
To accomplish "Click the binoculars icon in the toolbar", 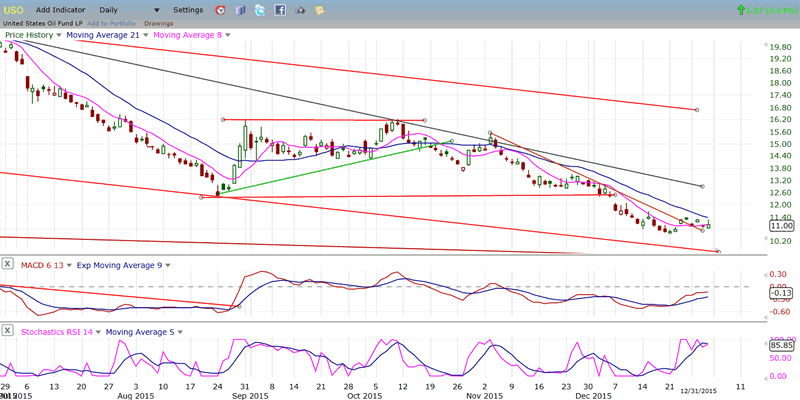I will [x=299, y=10].
